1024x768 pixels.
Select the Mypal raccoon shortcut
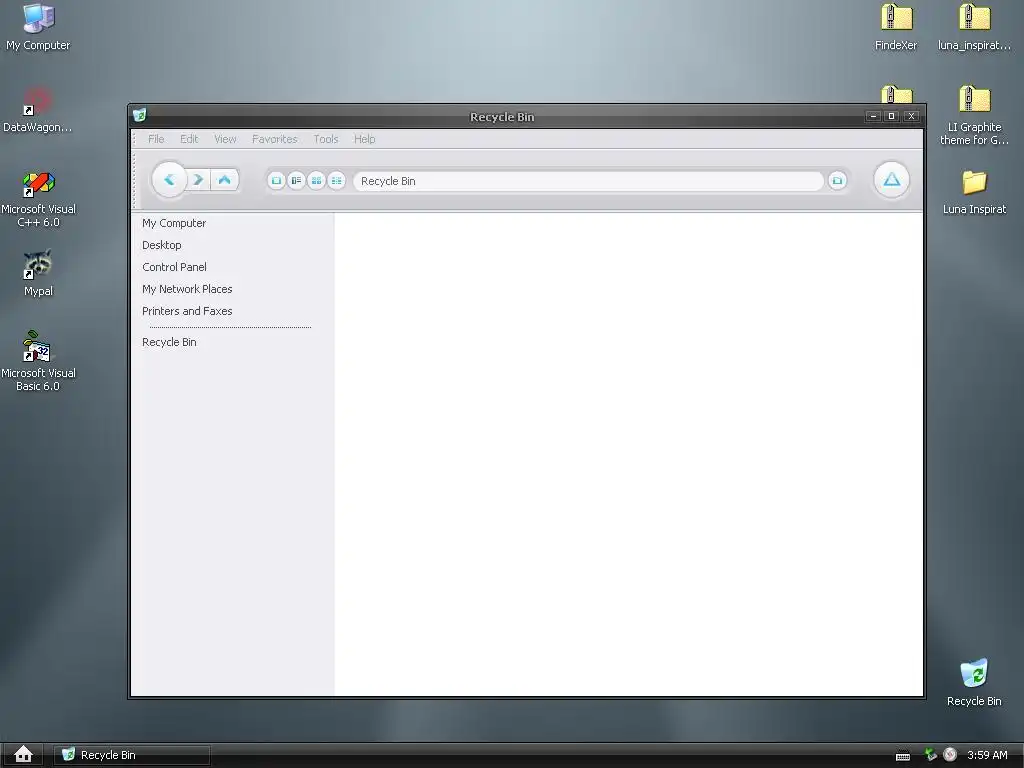38,273
